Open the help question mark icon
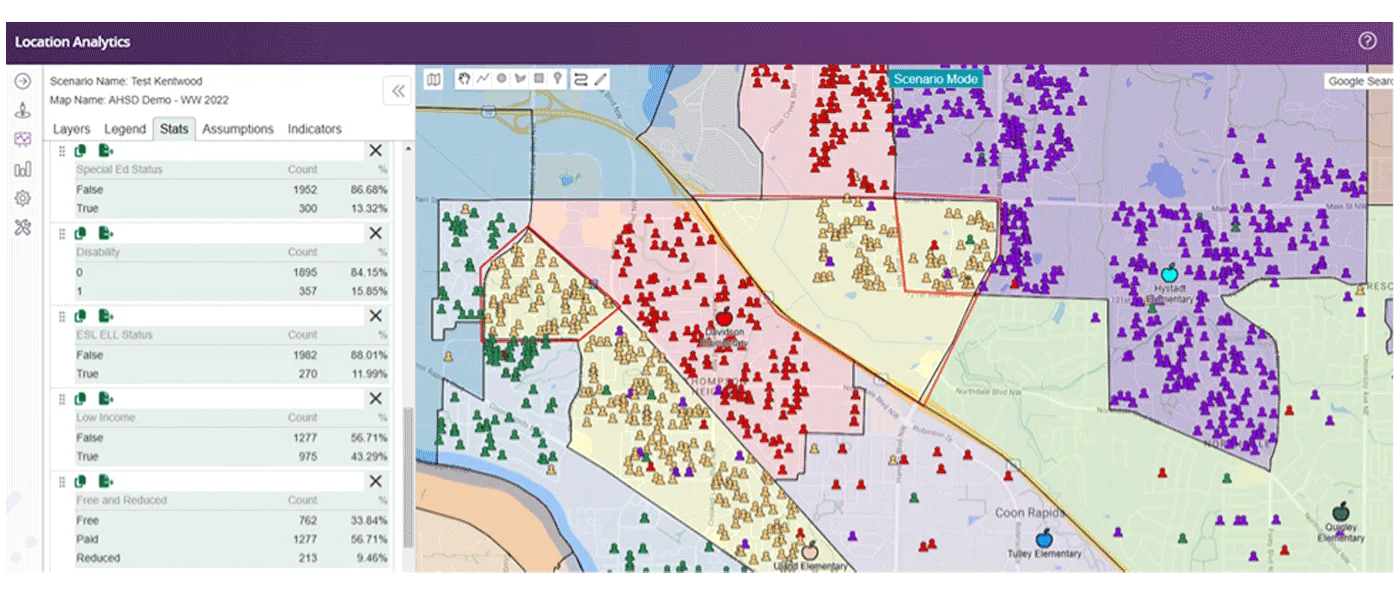The image size is (1400, 600). point(1367,41)
